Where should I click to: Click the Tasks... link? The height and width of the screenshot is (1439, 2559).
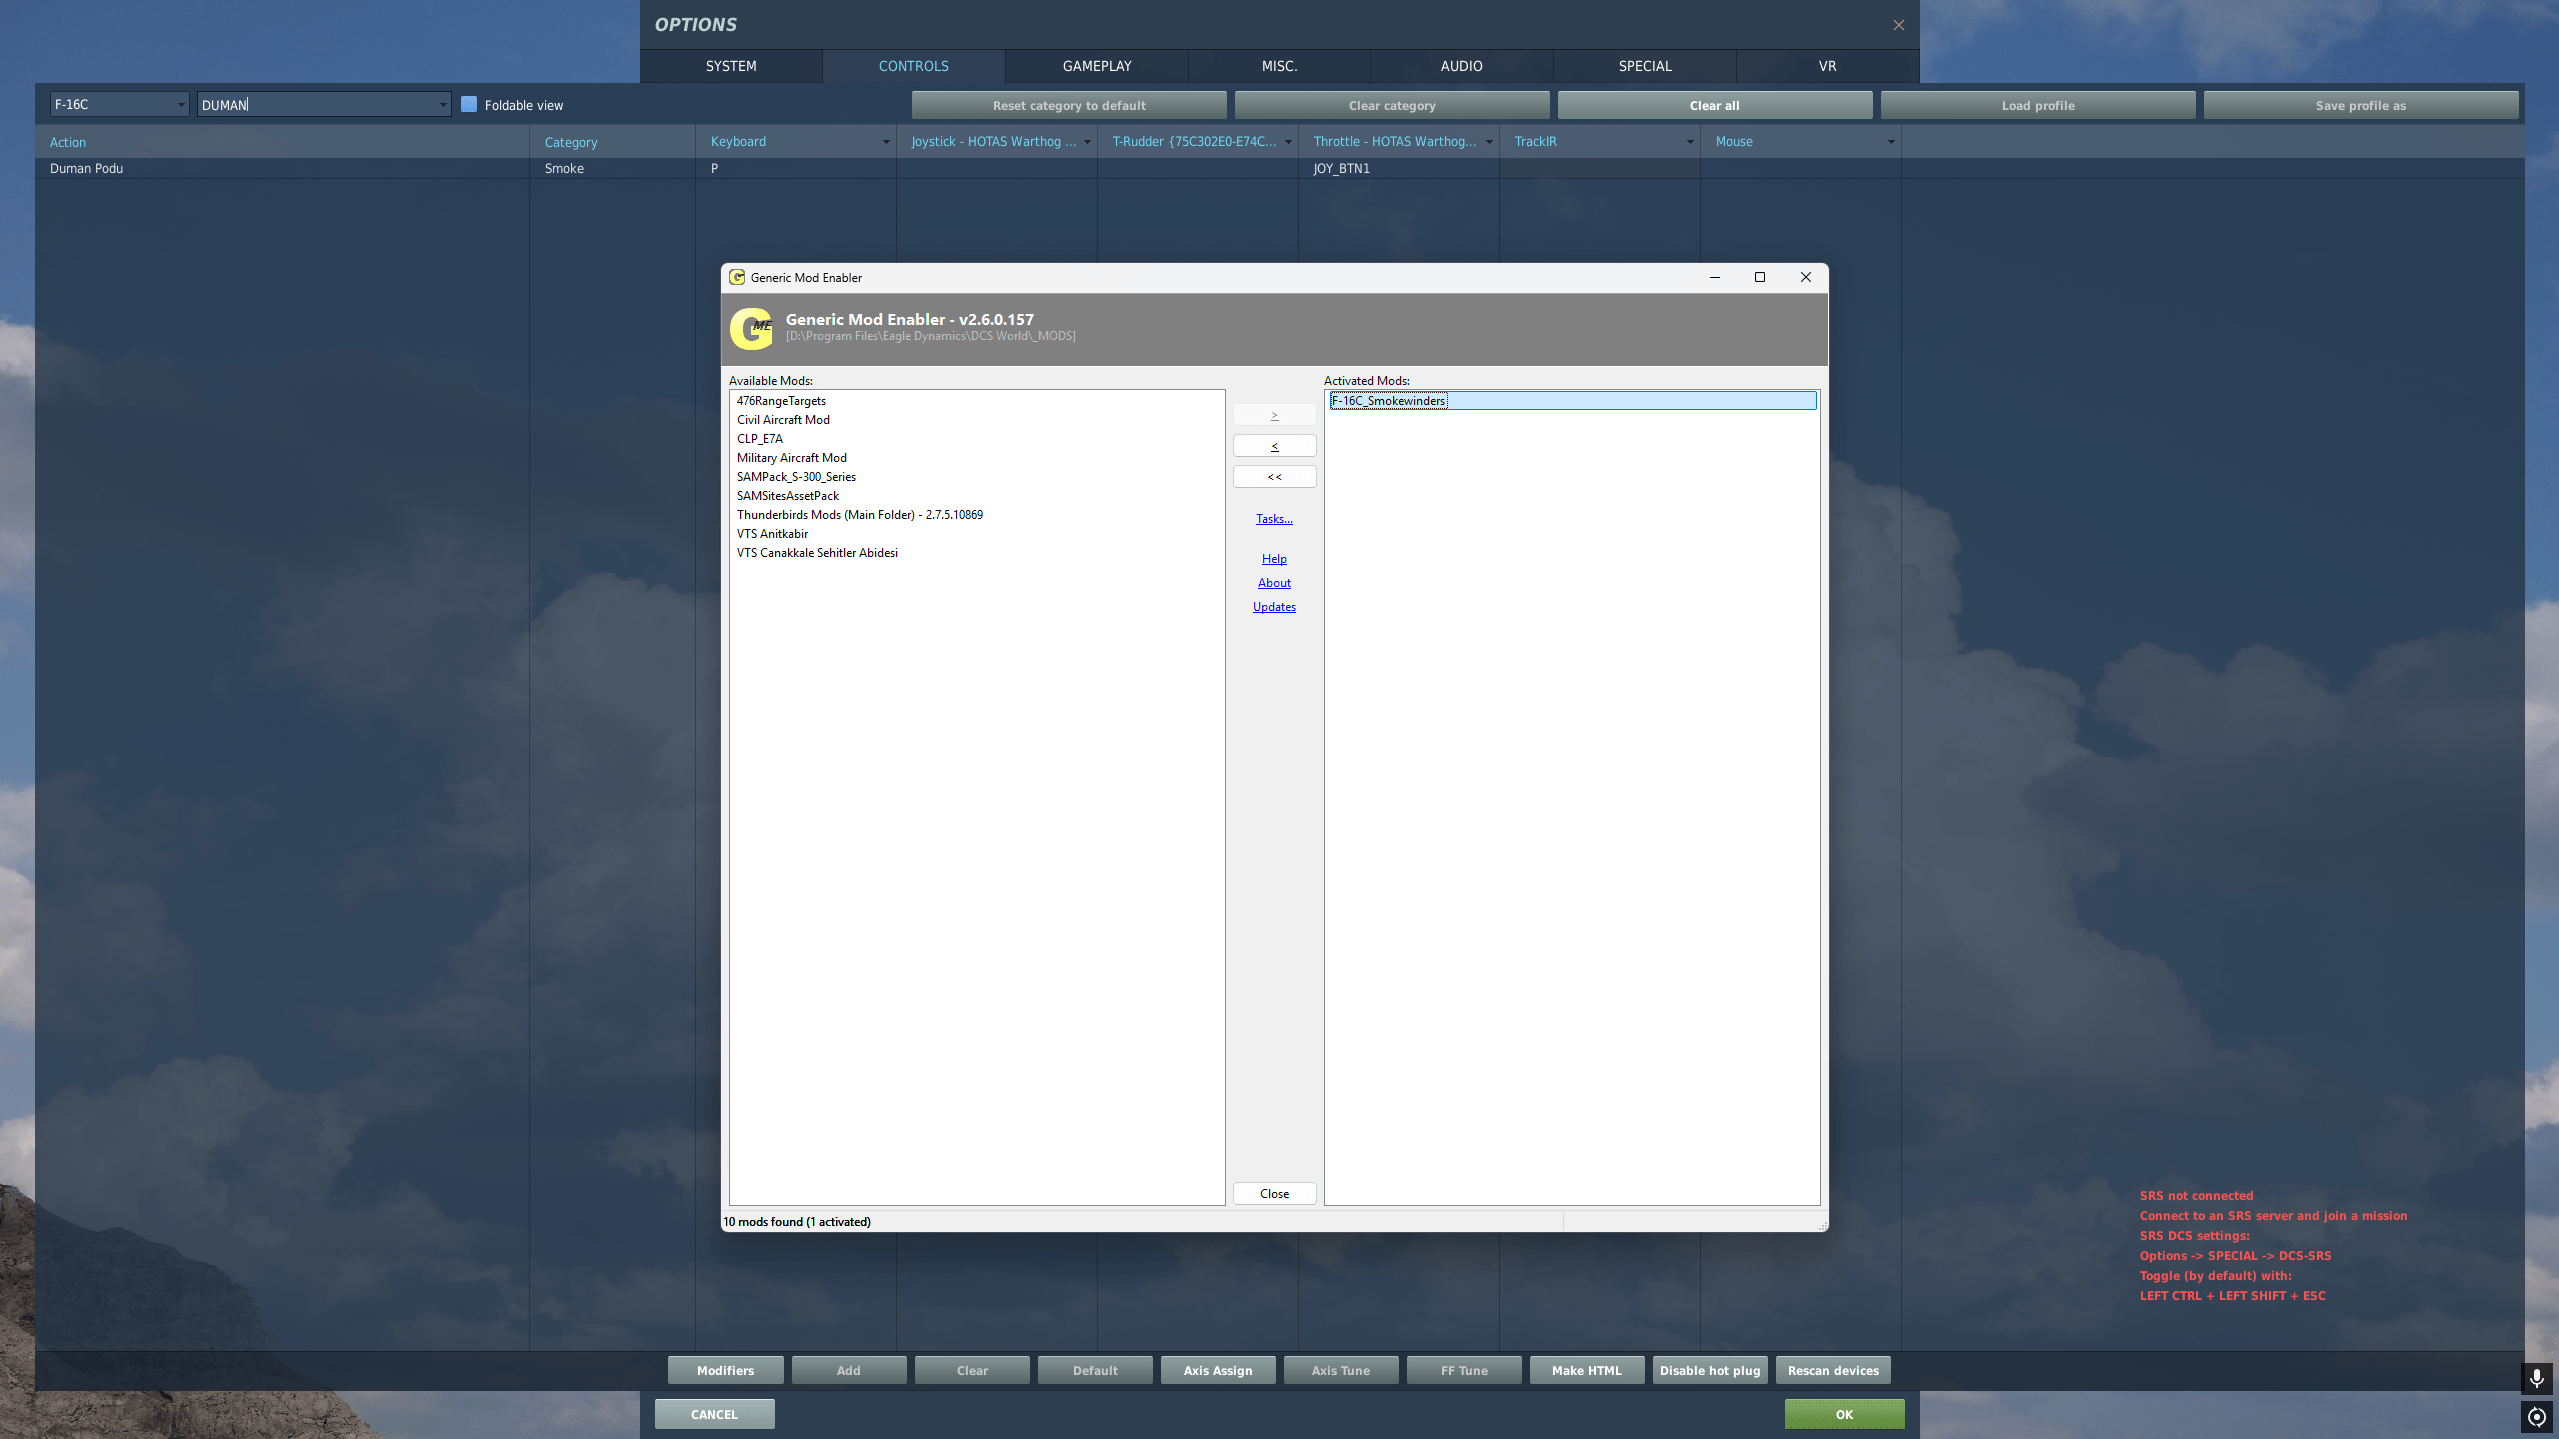click(1274, 519)
